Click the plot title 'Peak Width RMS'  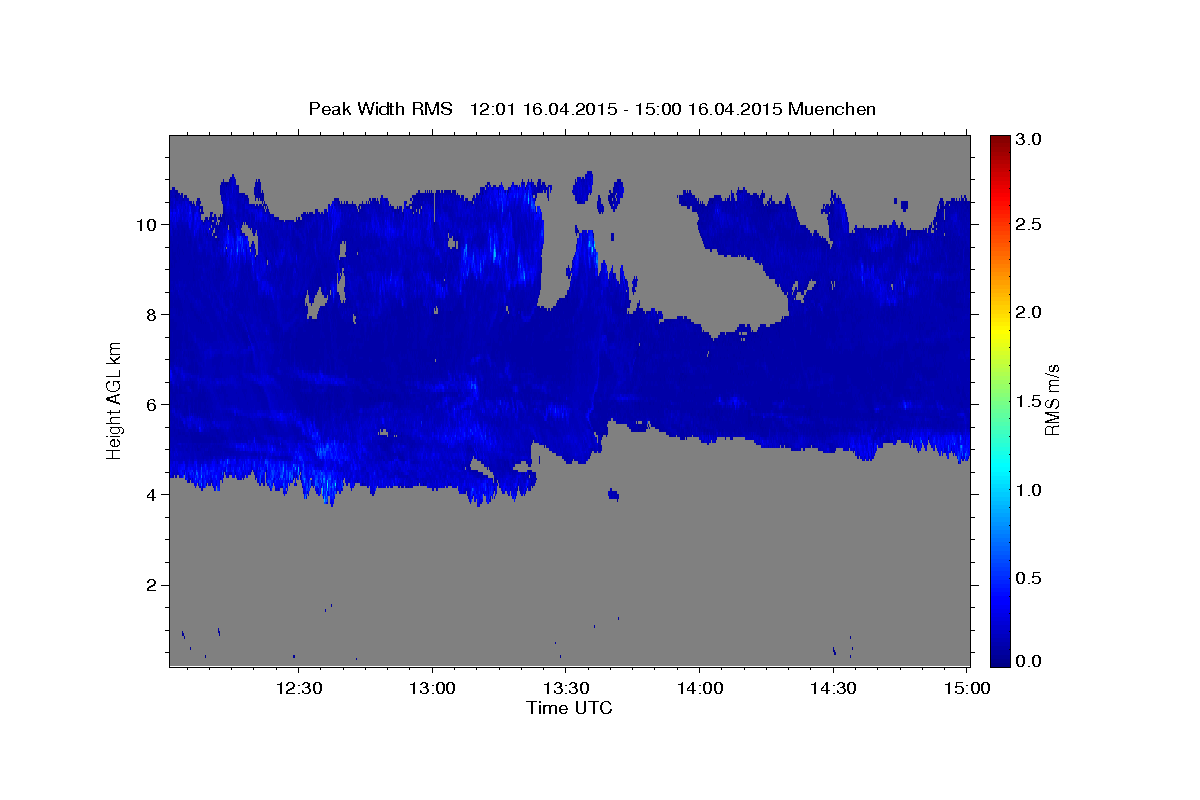pyautogui.click(x=380, y=109)
